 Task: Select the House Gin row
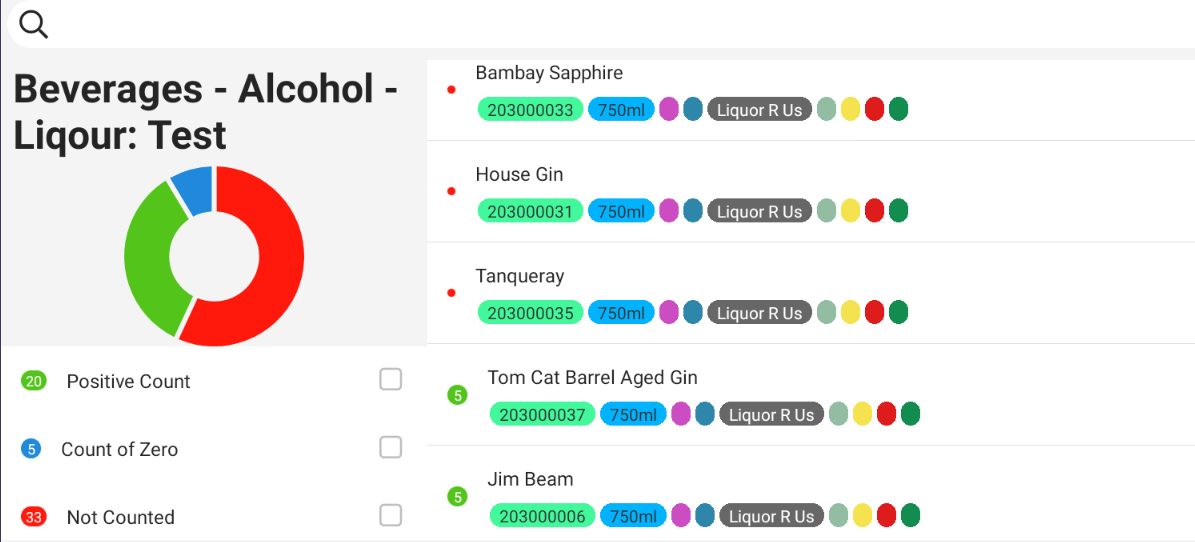[519, 175]
